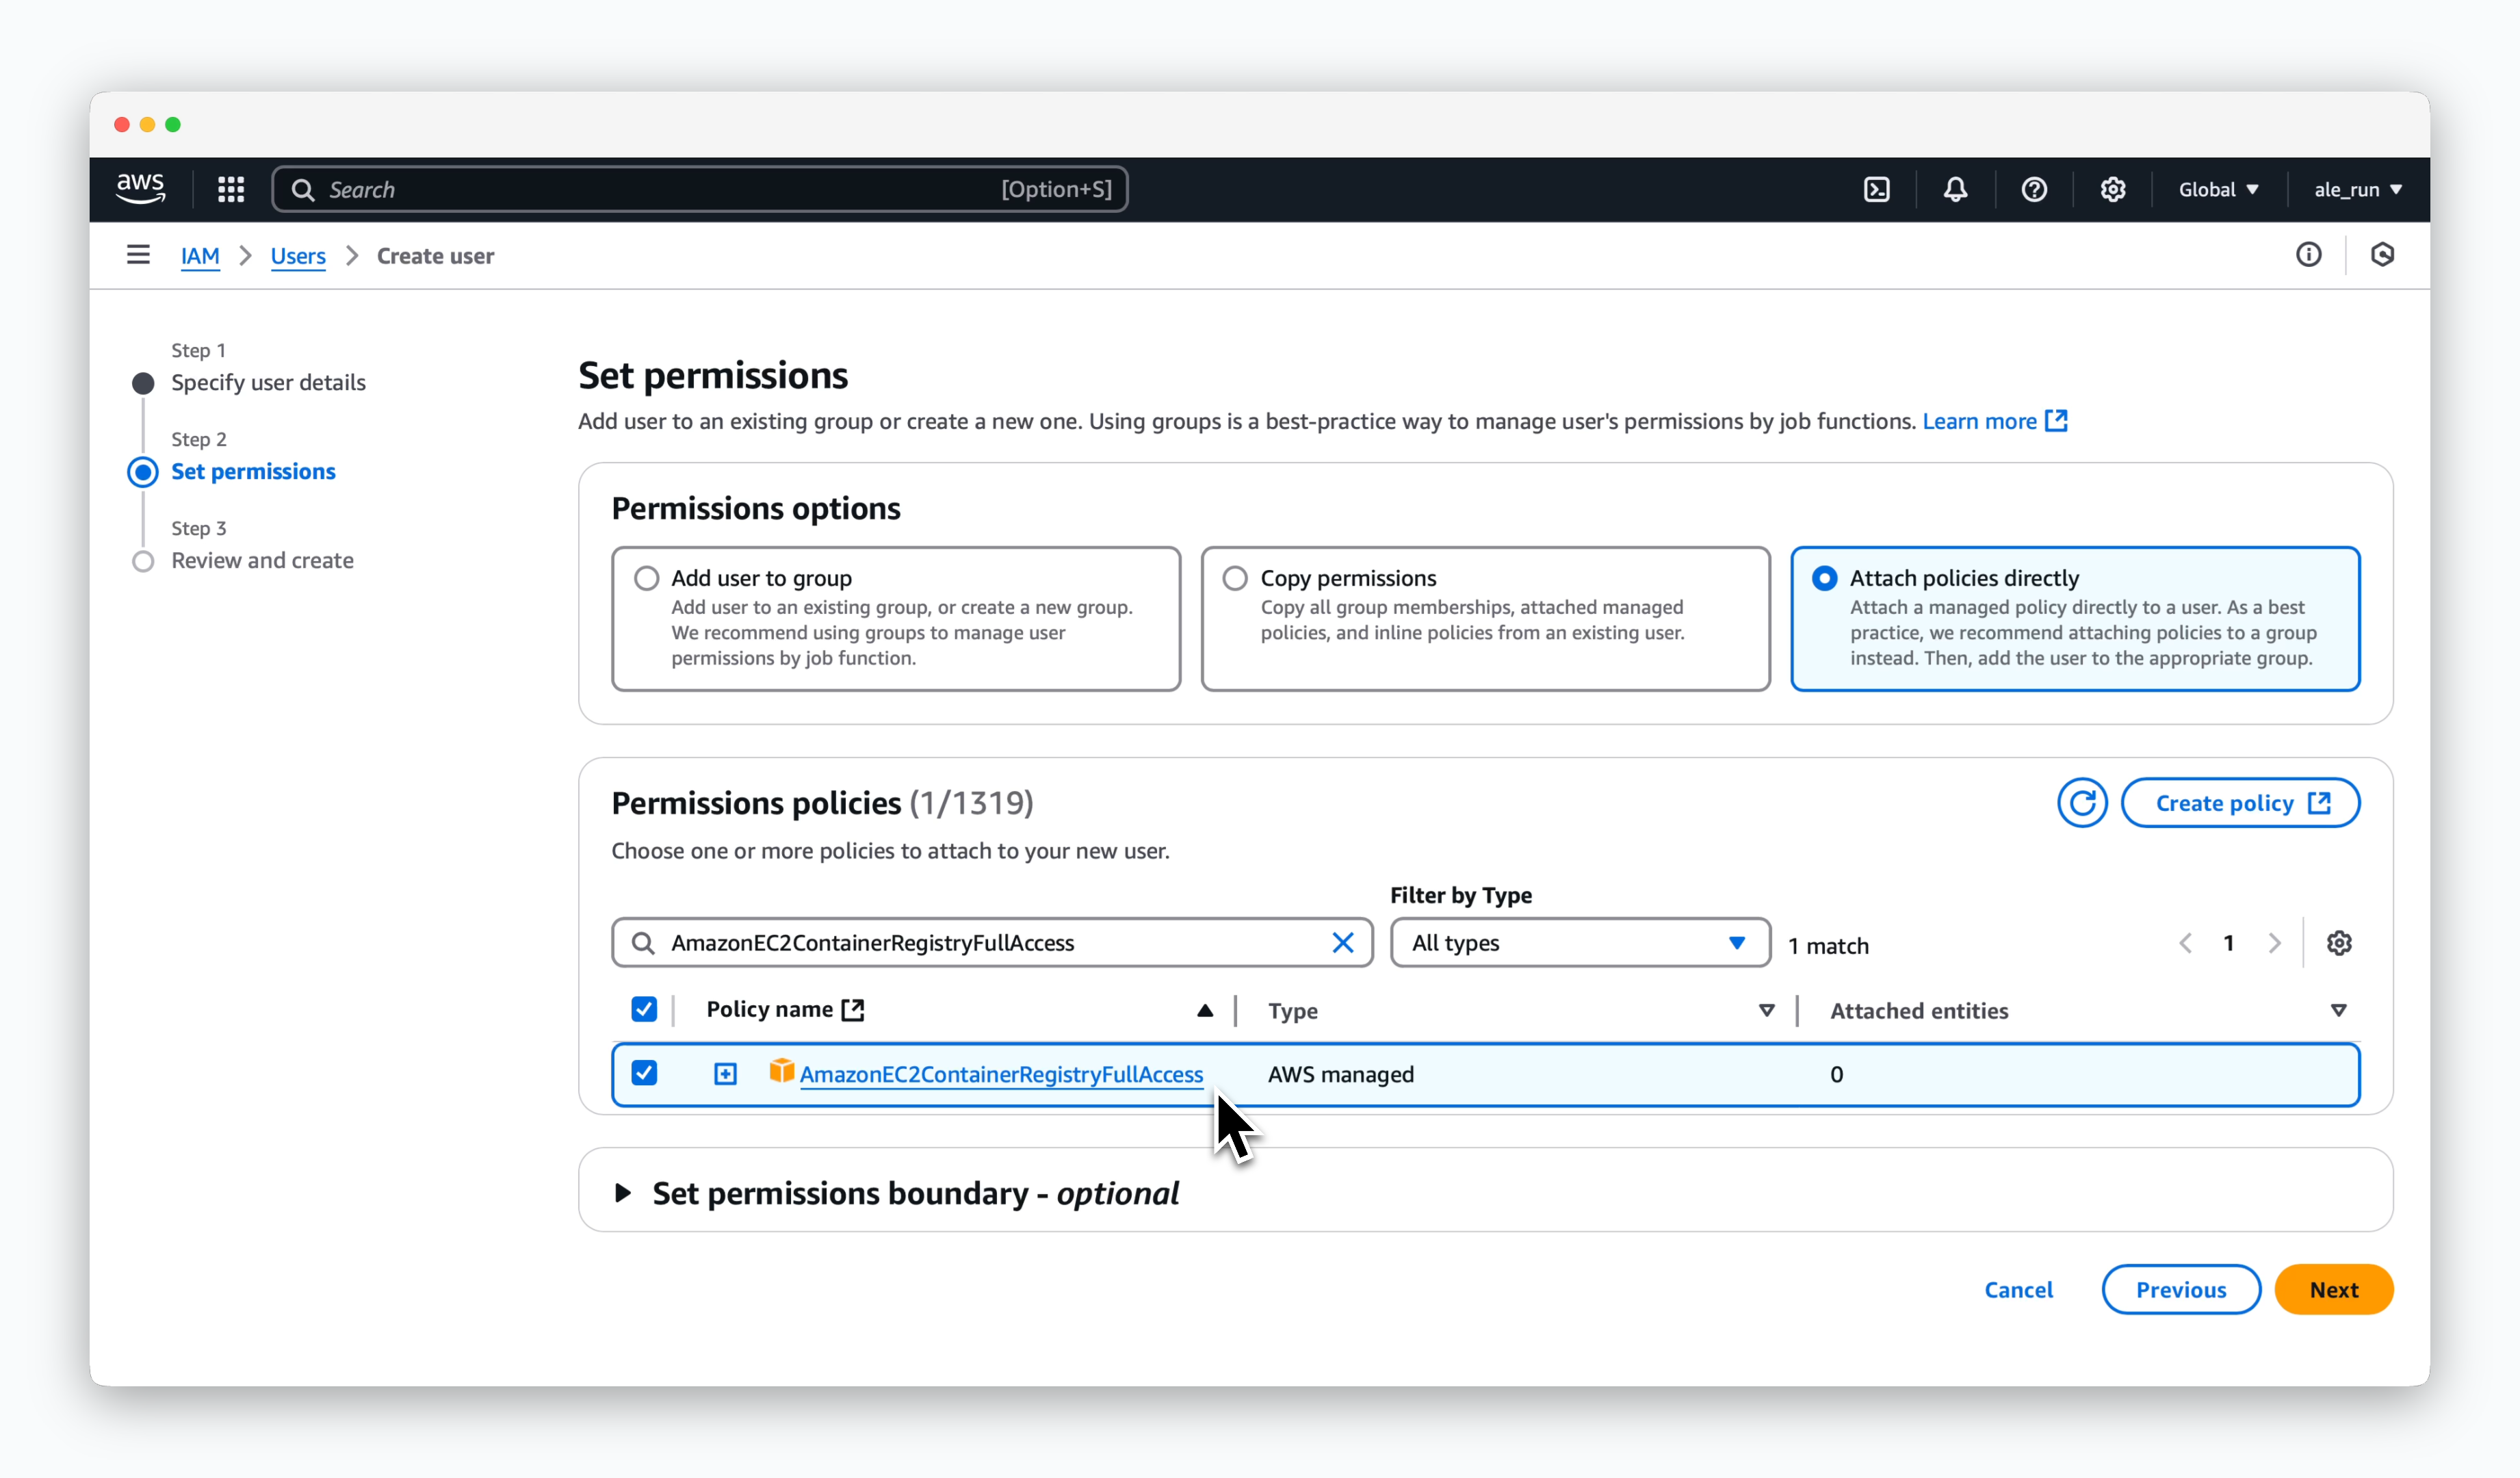2520x1478 pixels.
Task: Click the Create policy button
Action: pos(2240,803)
